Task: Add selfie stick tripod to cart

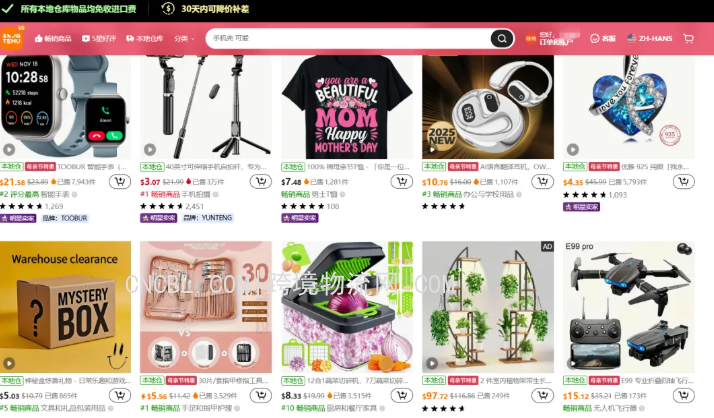Action: coord(261,182)
